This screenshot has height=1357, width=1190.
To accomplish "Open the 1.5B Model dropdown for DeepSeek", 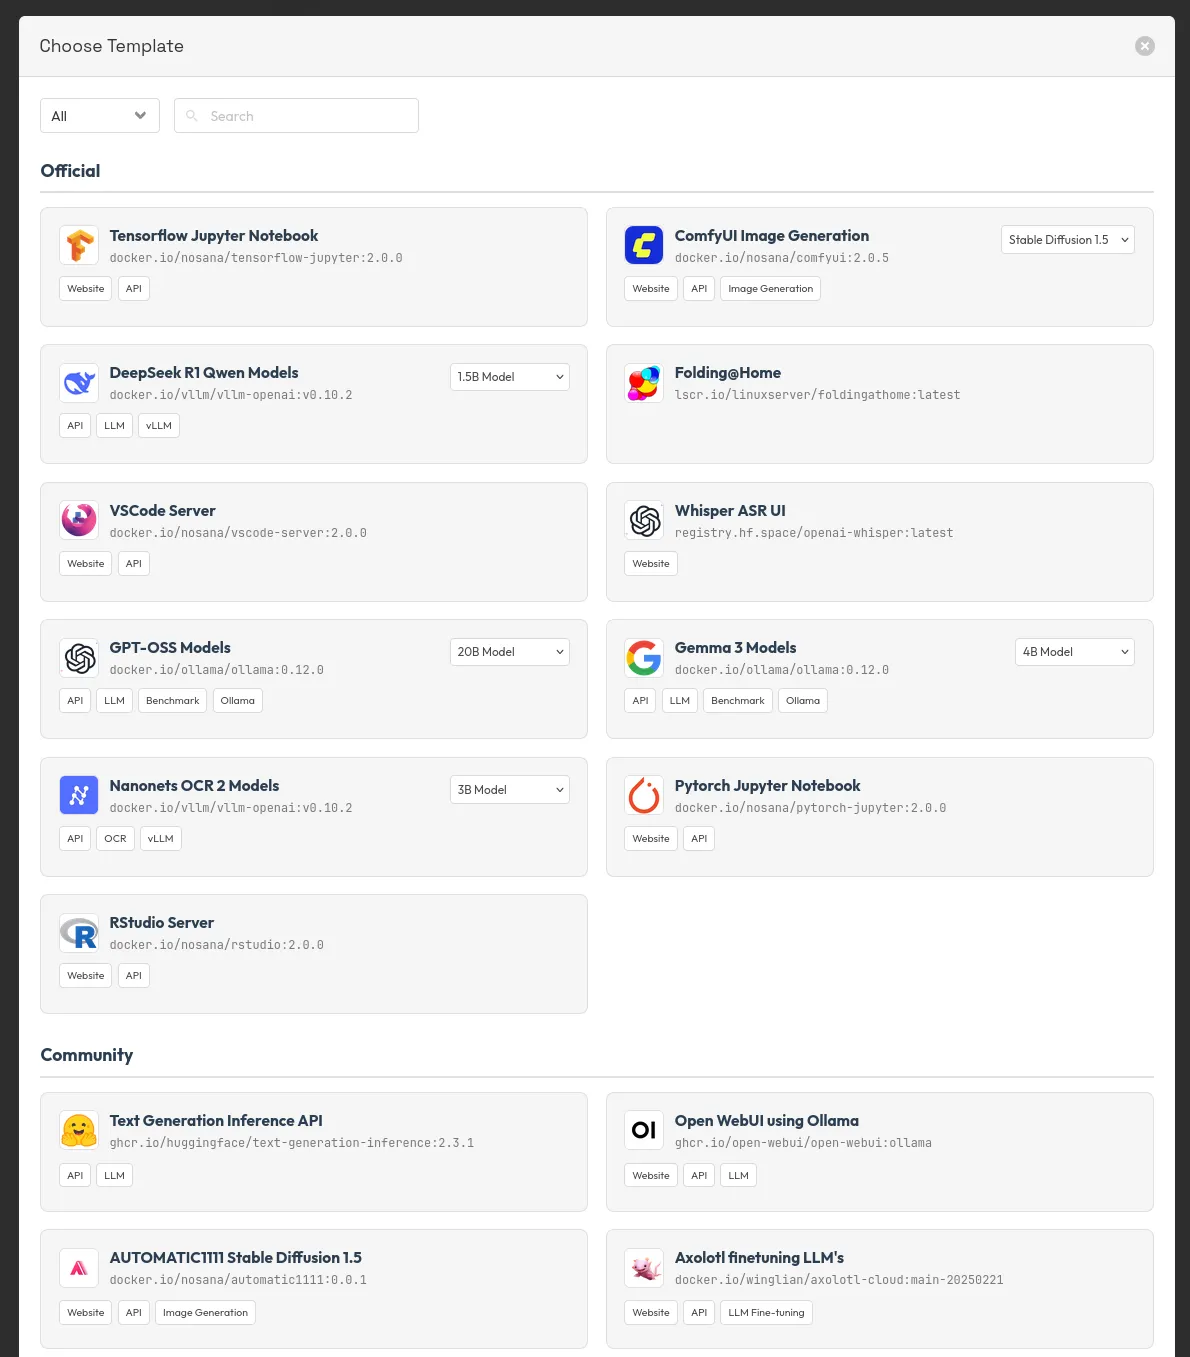I will tap(509, 377).
